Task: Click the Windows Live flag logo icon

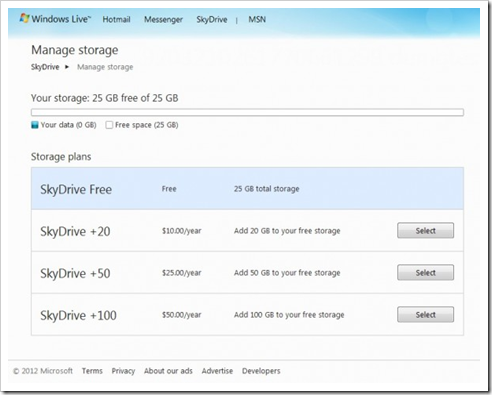Action: [x=24, y=18]
